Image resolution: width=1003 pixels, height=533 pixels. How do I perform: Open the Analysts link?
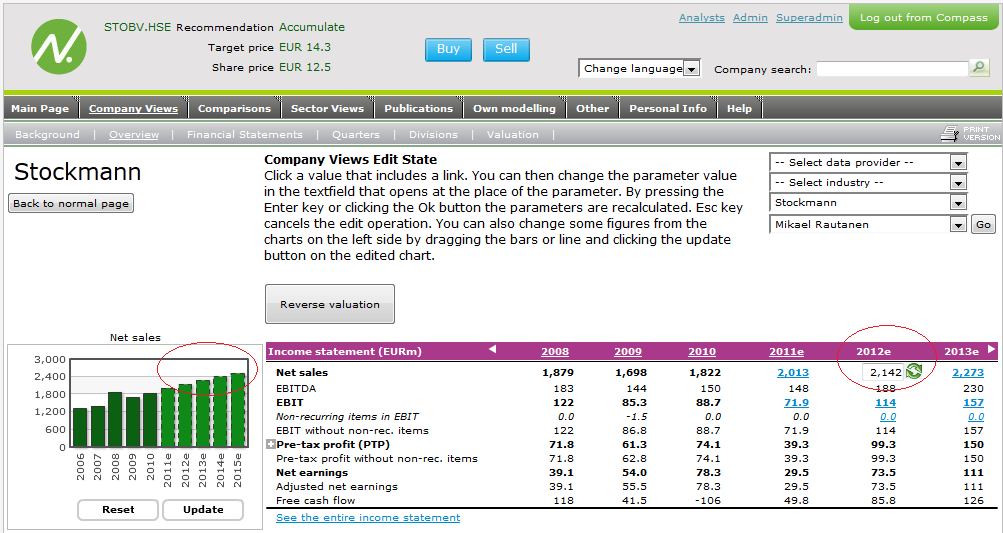702,17
